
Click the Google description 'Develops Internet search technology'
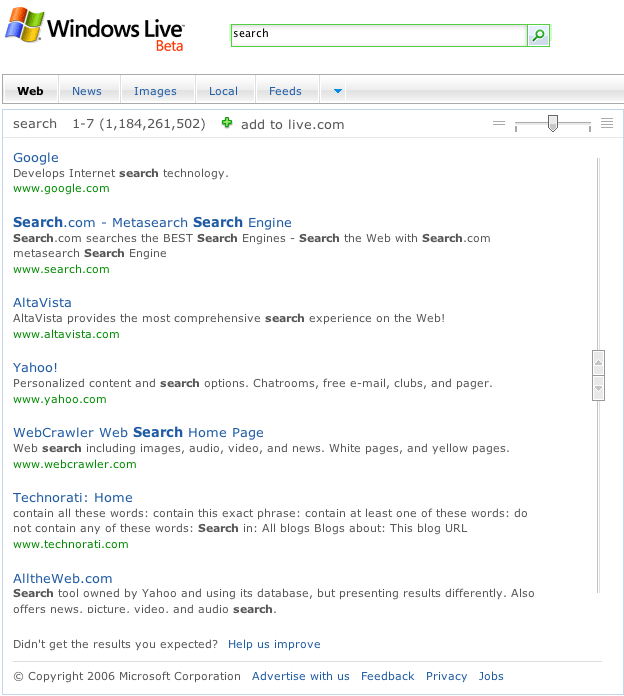click(x=121, y=173)
